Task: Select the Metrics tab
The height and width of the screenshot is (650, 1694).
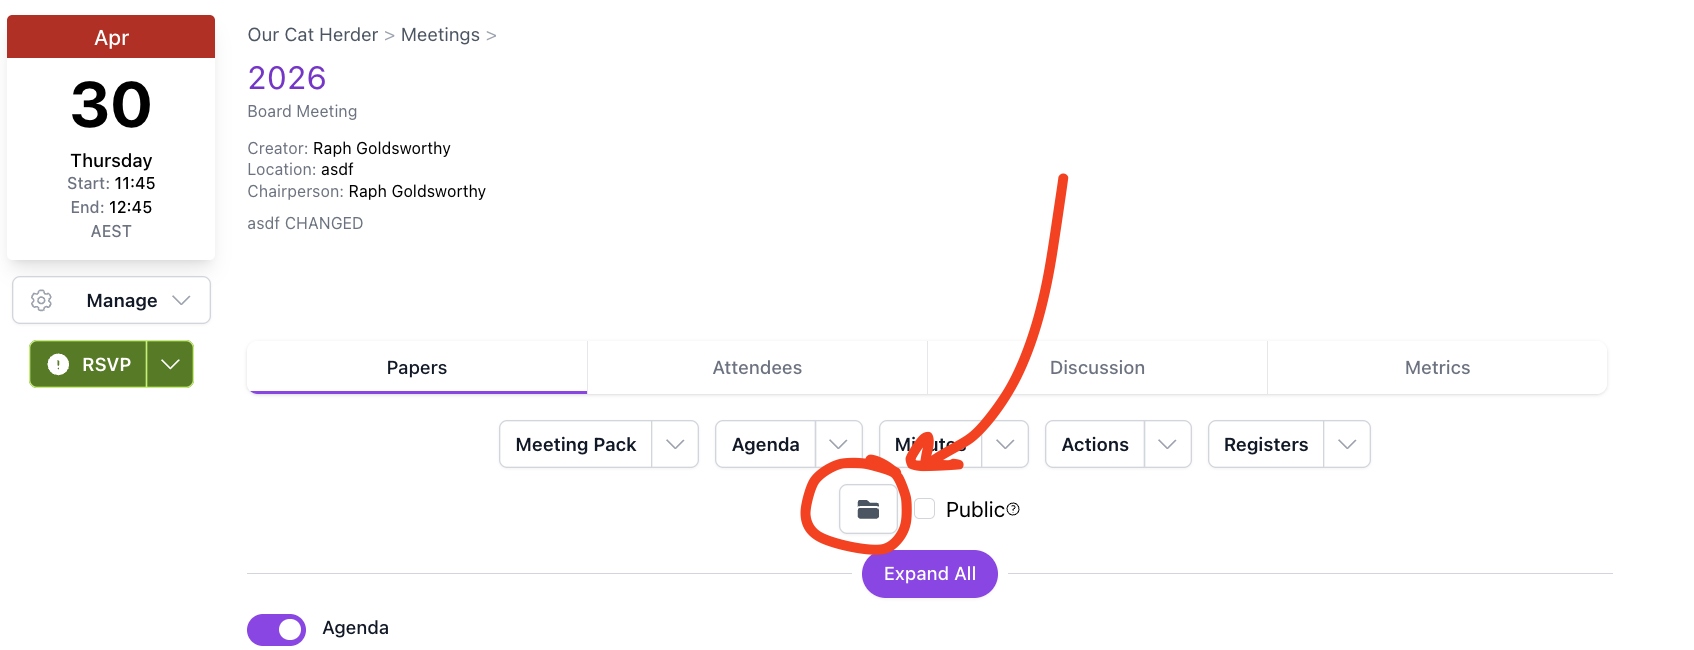Action: [x=1437, y=367]
